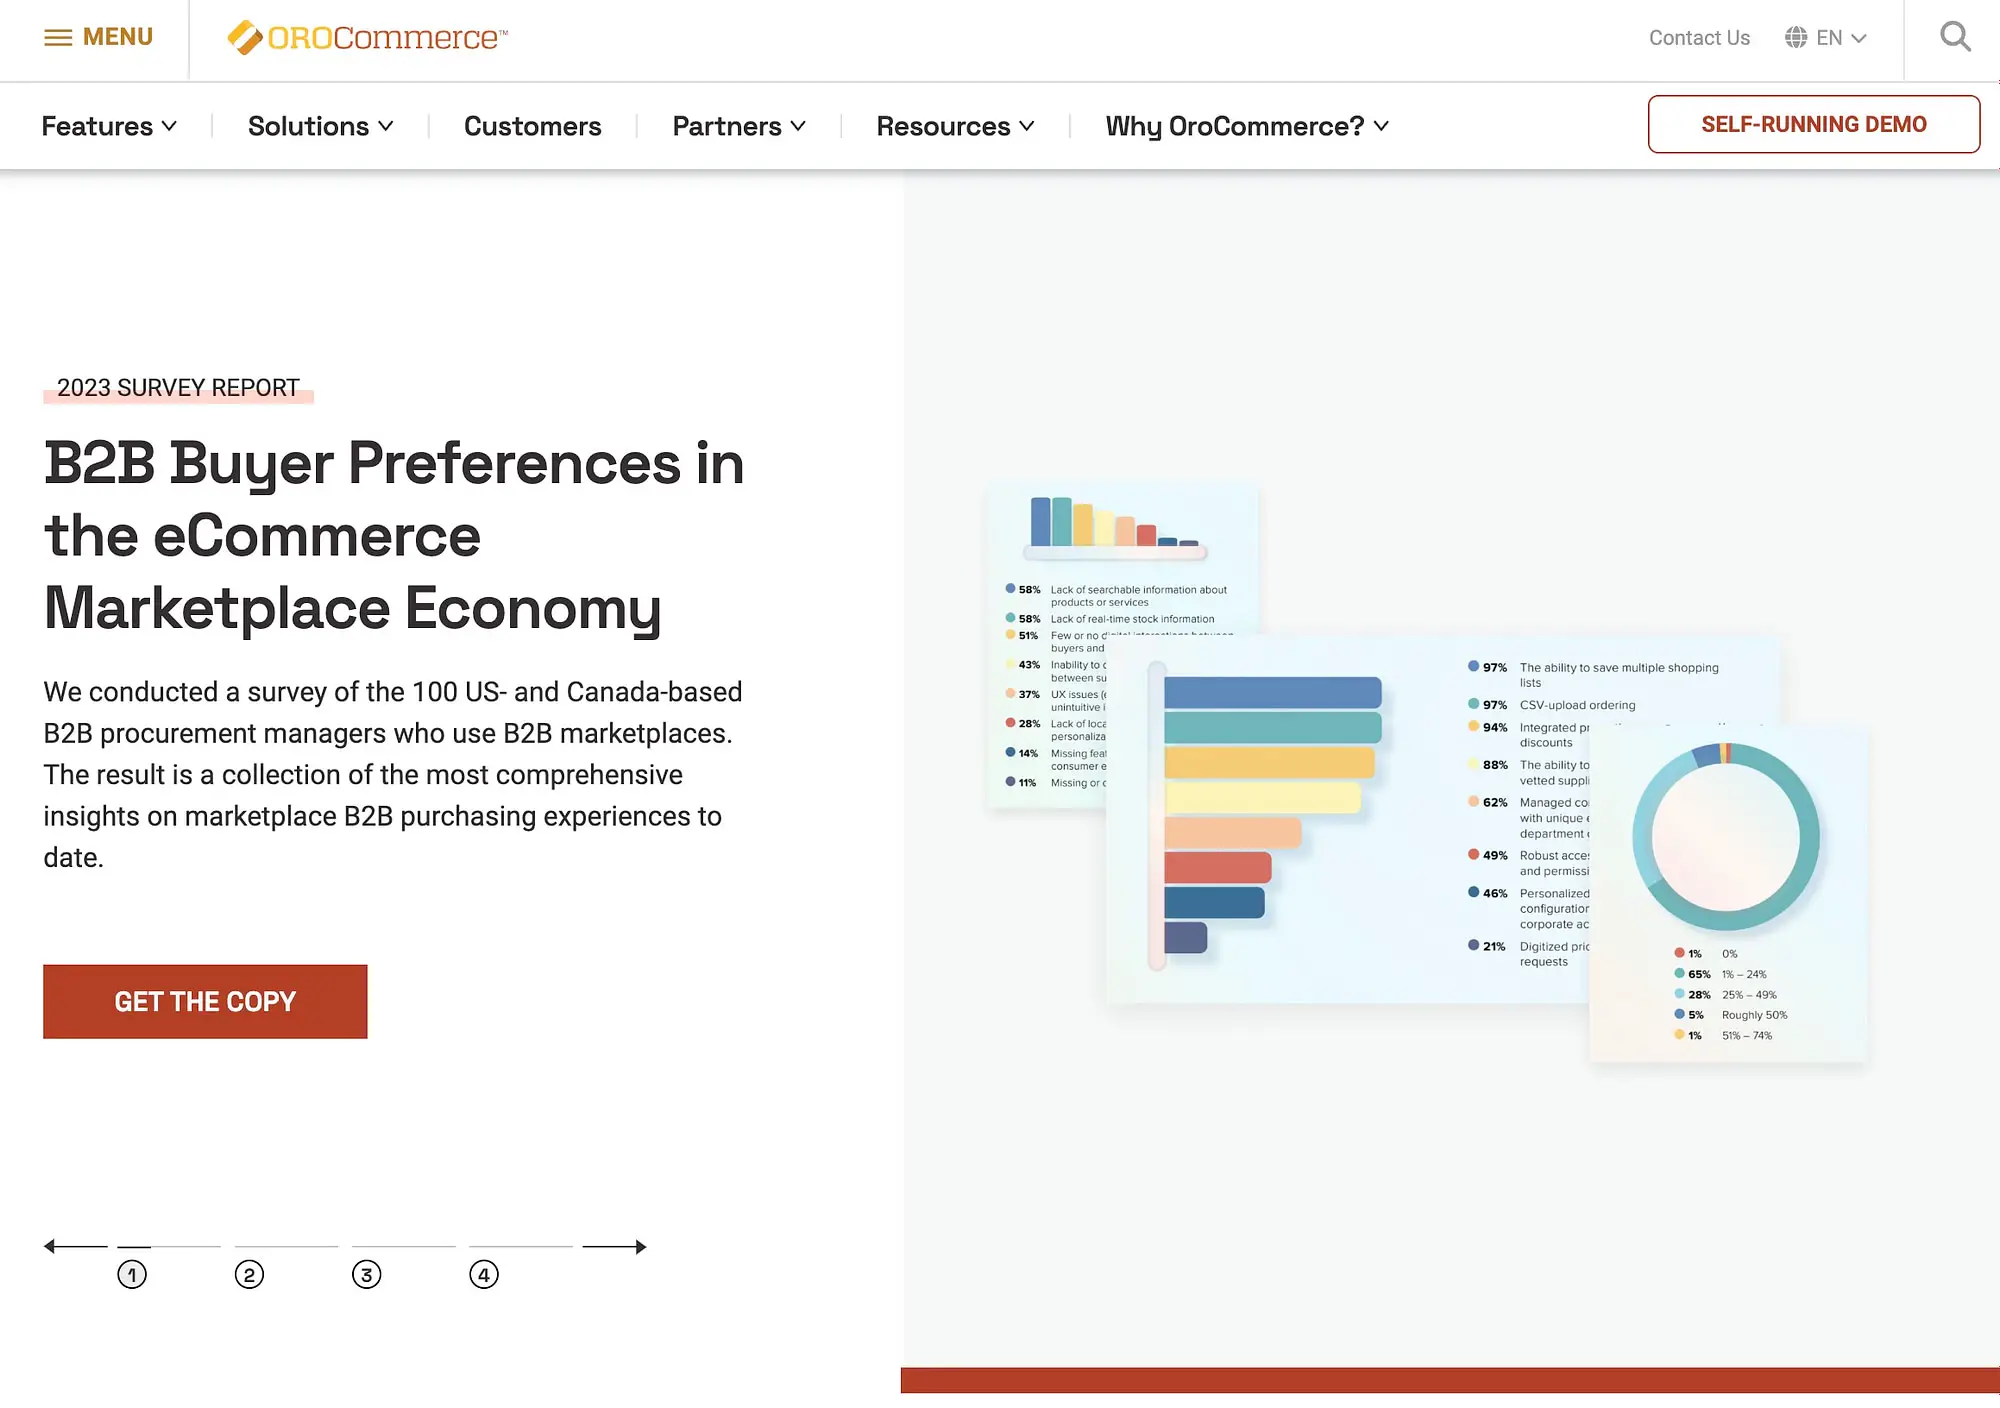Expand the Why OroCommerce dropdown
The height and width of the screenshot is (1408, 2000).
pyautogui.click(x=1249, y=125)
